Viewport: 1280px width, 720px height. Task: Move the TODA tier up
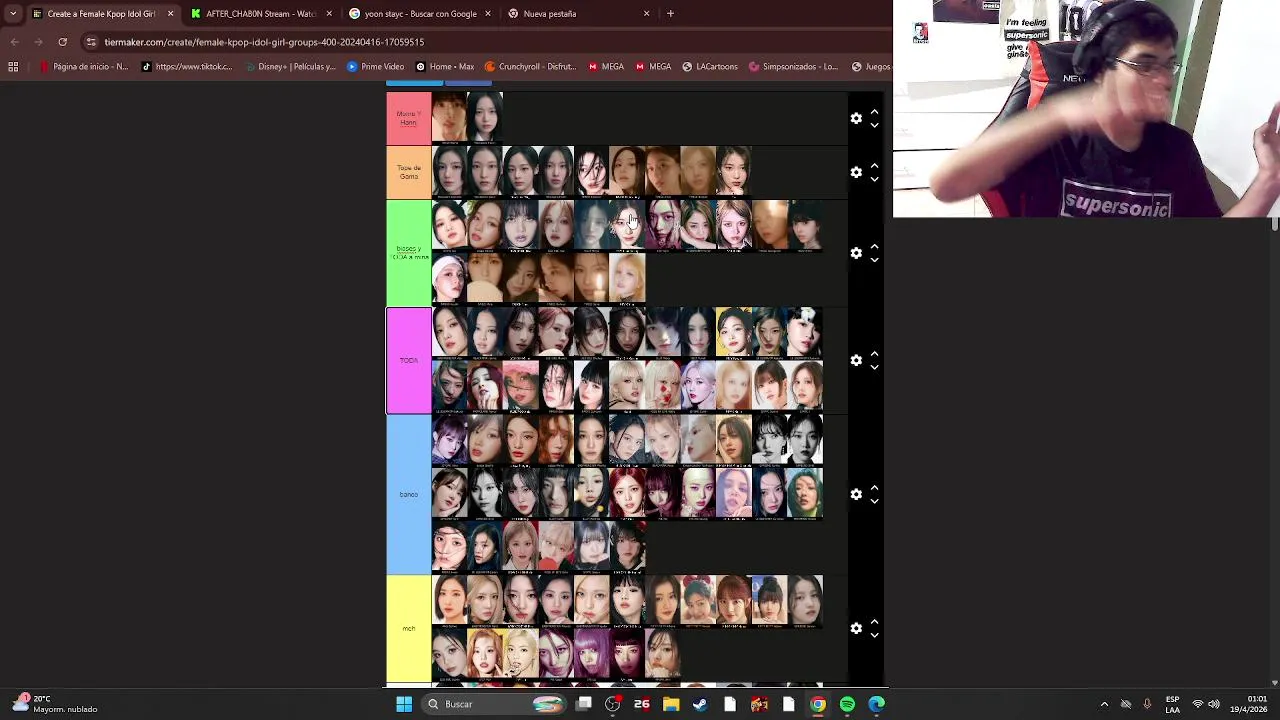874,353
